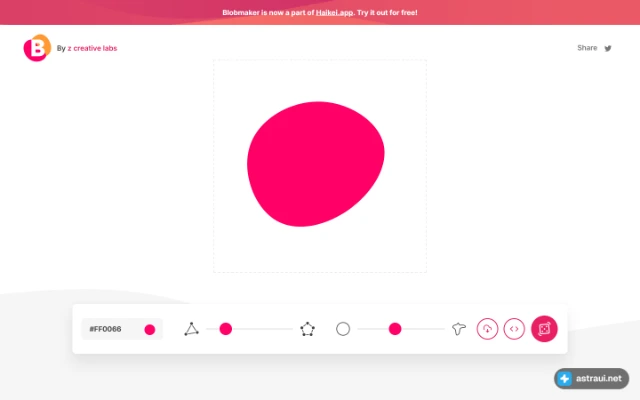
Task: Click the Share text
Action: pyautogui.click(x=587, y=48)
